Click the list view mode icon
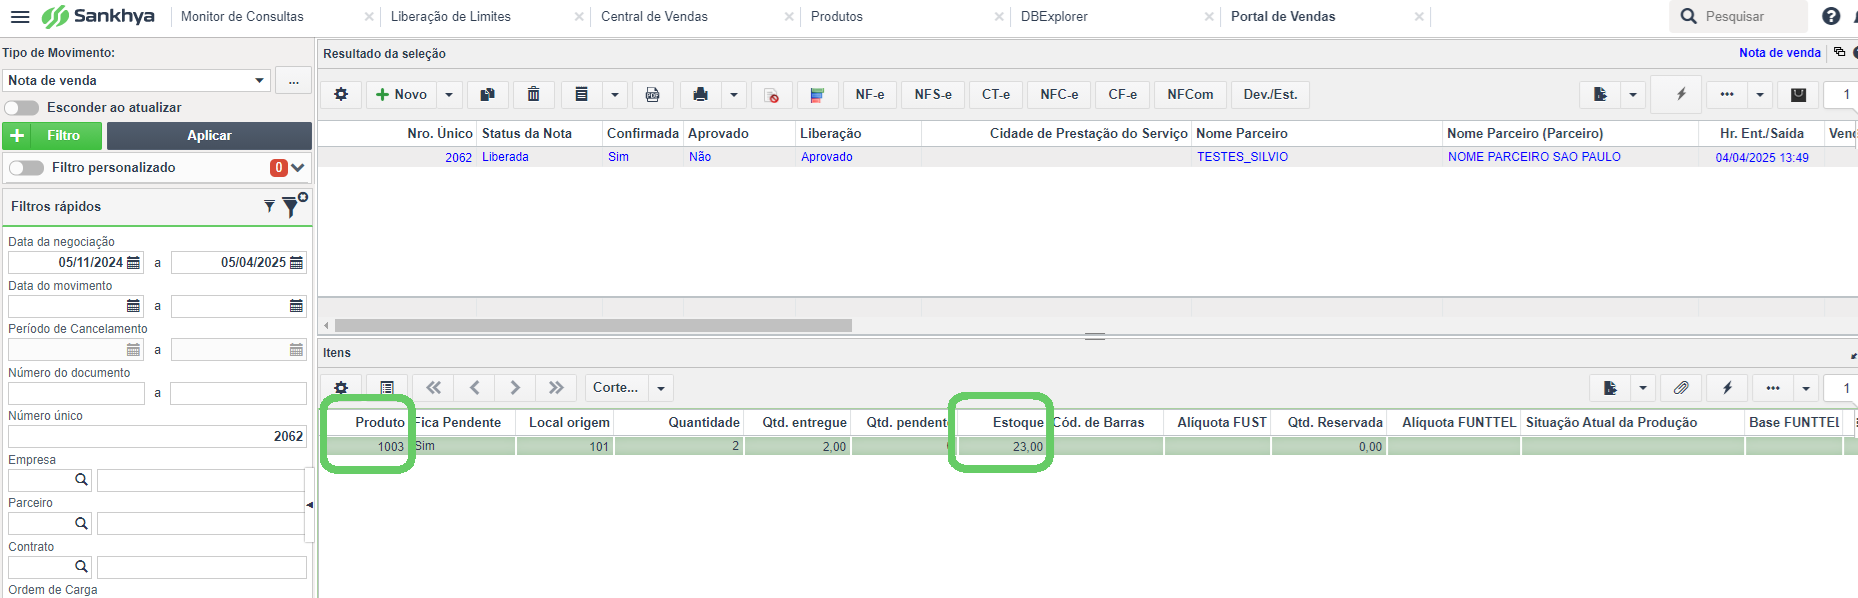Screen dimensions: 1858x598 click(x=581, y=94)
